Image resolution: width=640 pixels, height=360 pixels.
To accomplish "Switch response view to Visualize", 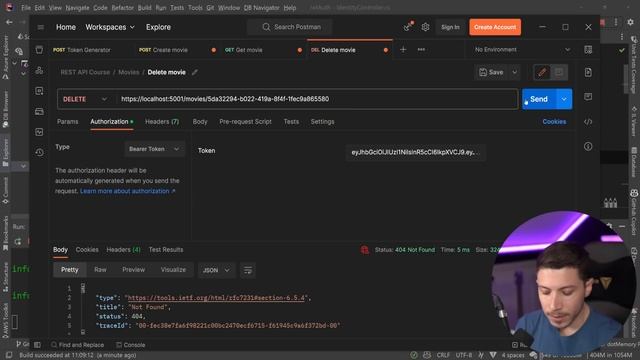I will pos(173,270).
